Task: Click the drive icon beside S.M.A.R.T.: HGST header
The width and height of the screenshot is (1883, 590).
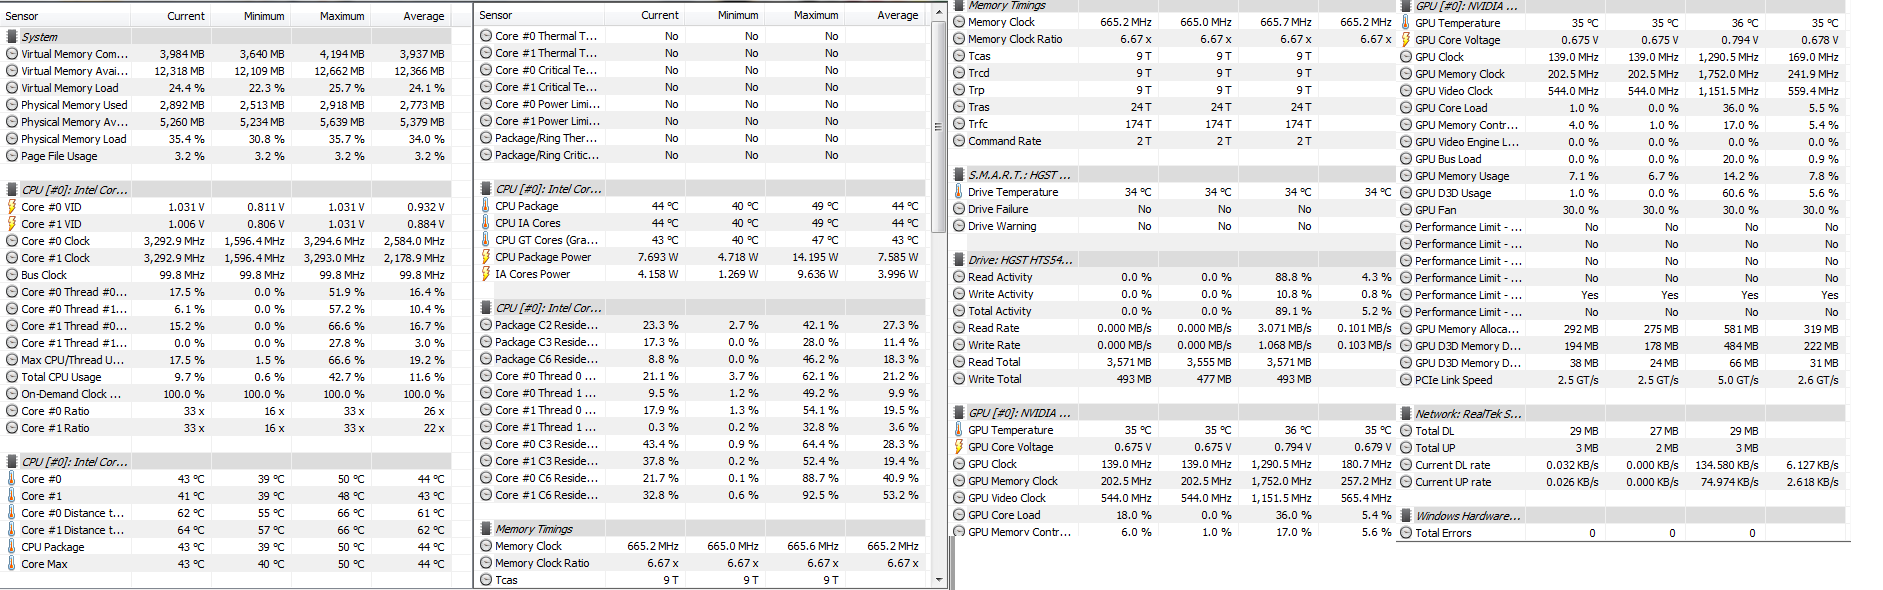Action: pos(959,175)
